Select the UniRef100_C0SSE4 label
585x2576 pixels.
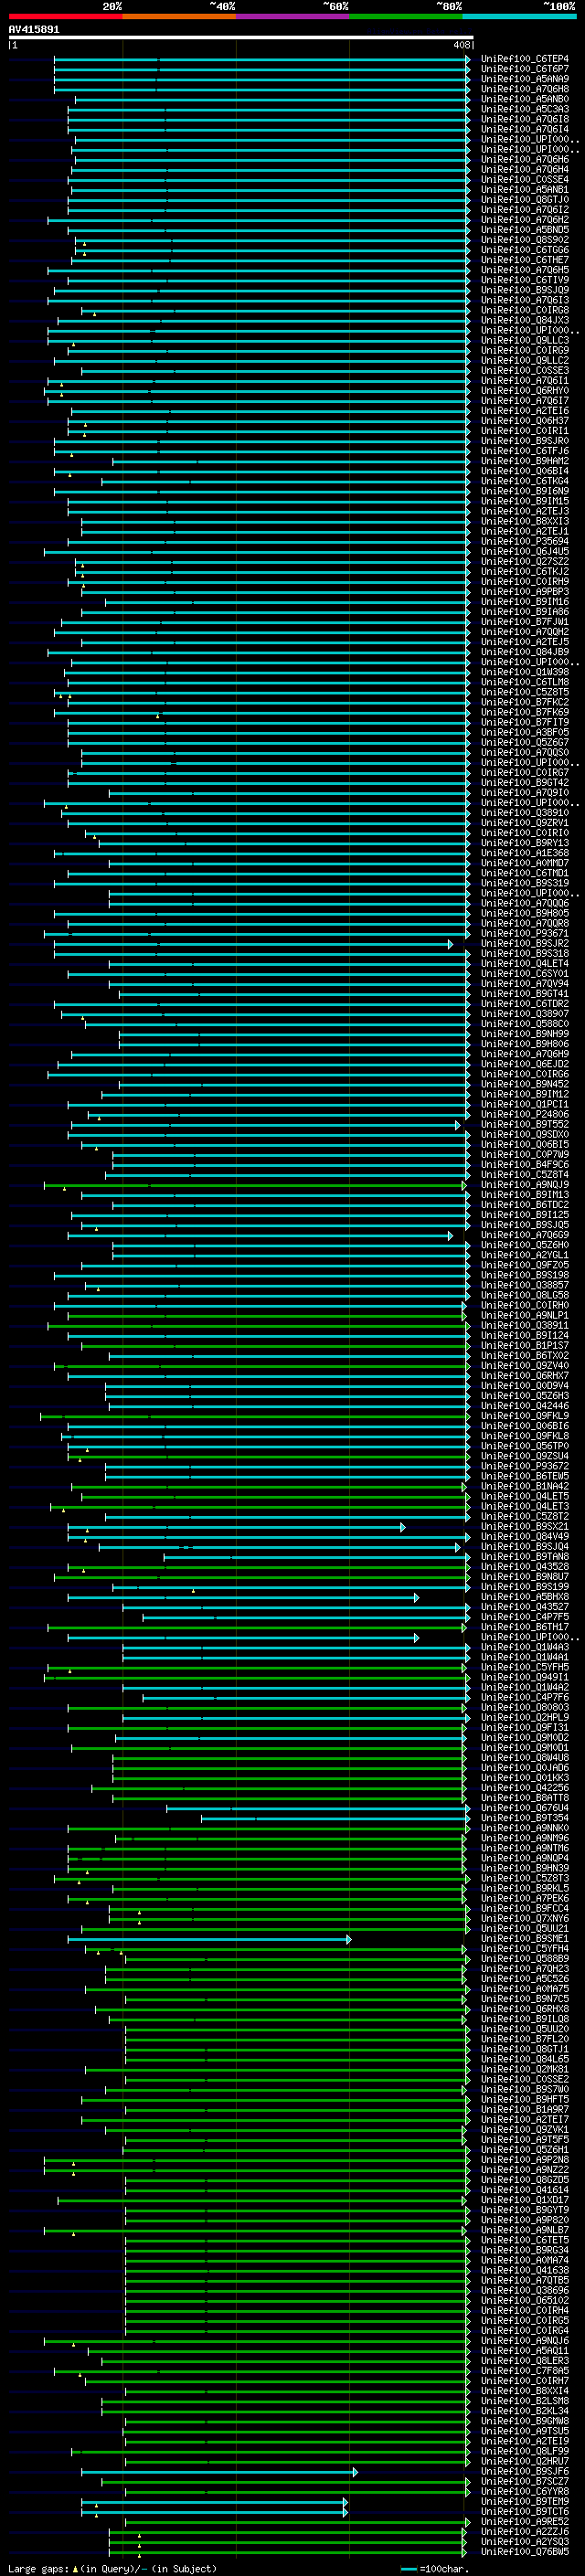[524, 179]
